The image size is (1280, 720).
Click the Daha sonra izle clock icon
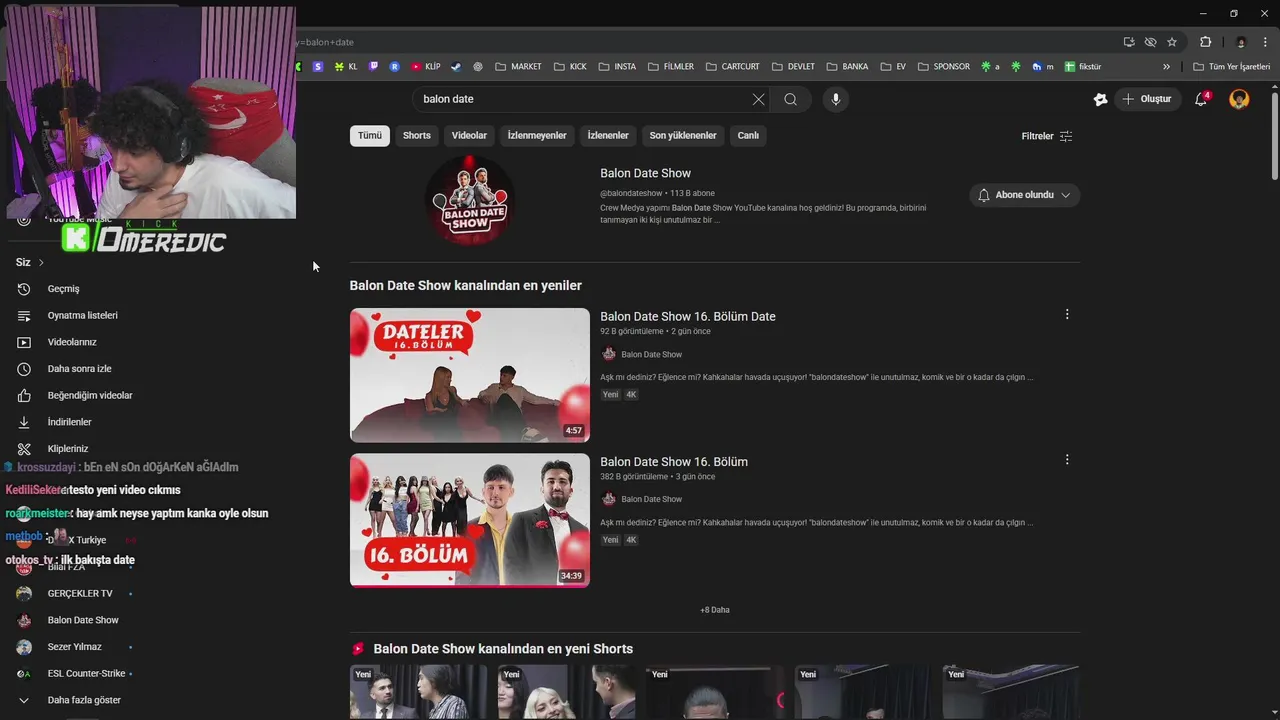pyautogui.click(x=24, y=369)
